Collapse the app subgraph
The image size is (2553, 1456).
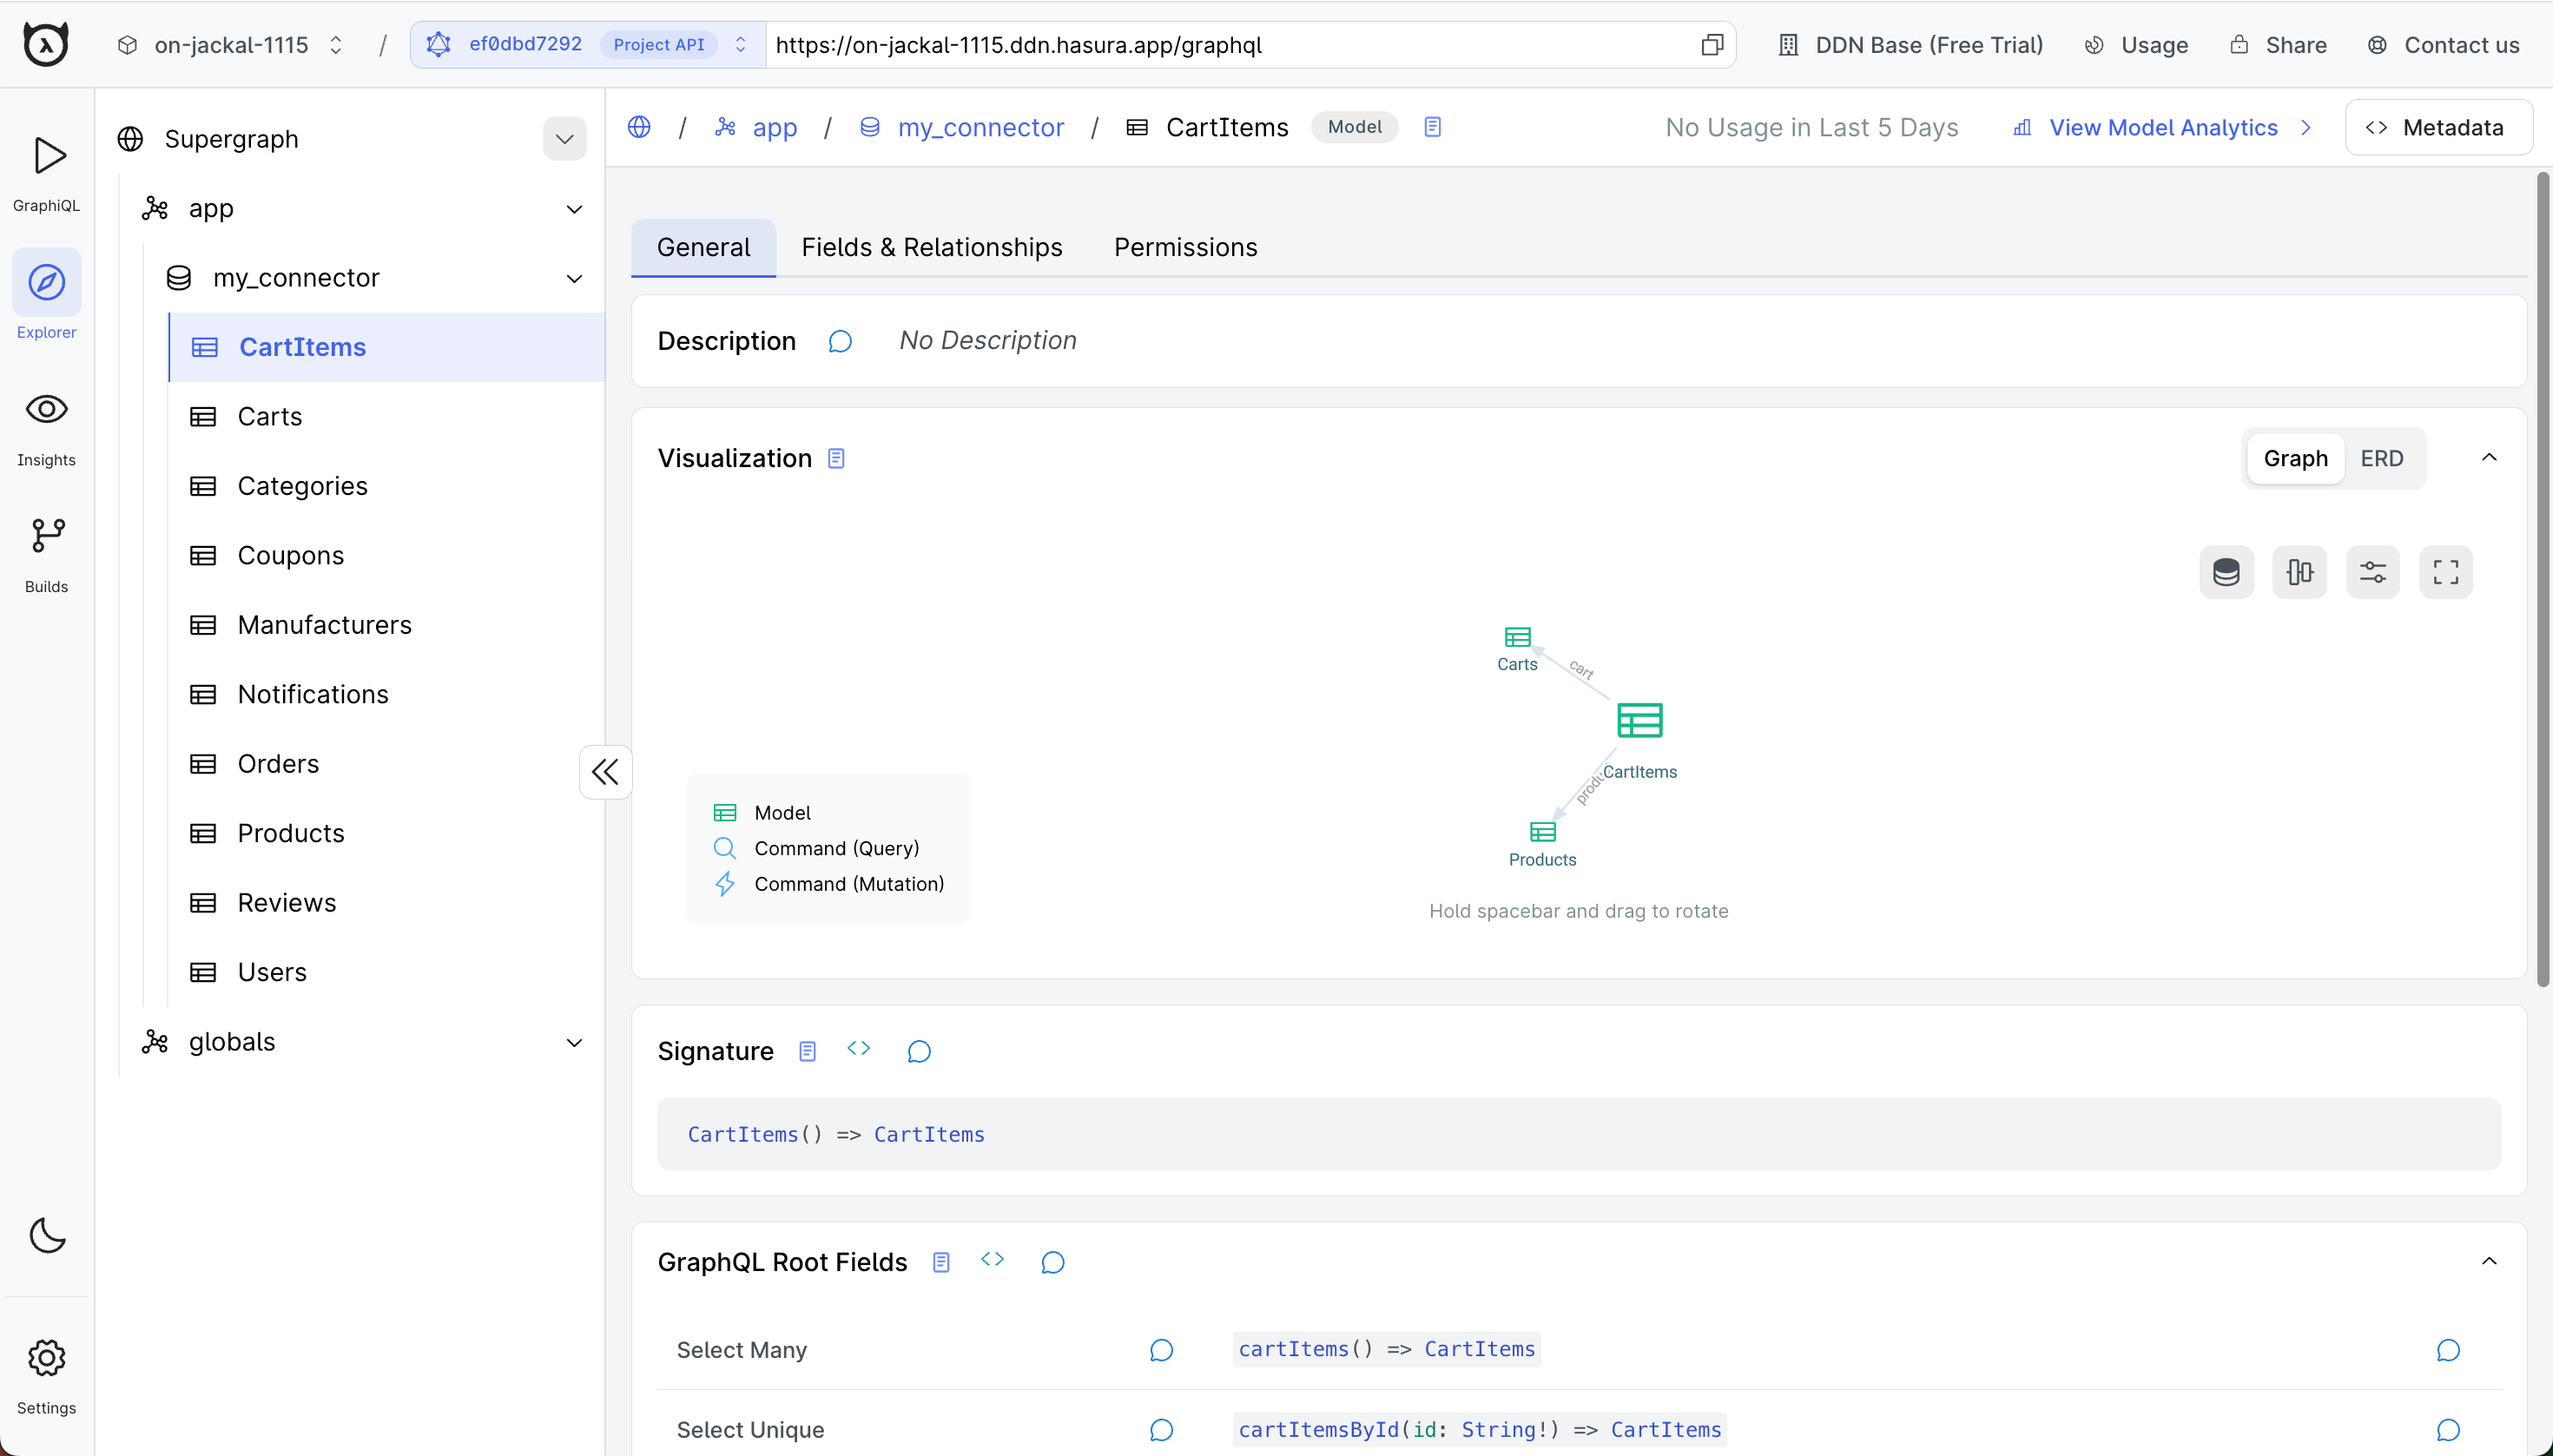click(x=574, y=209)
